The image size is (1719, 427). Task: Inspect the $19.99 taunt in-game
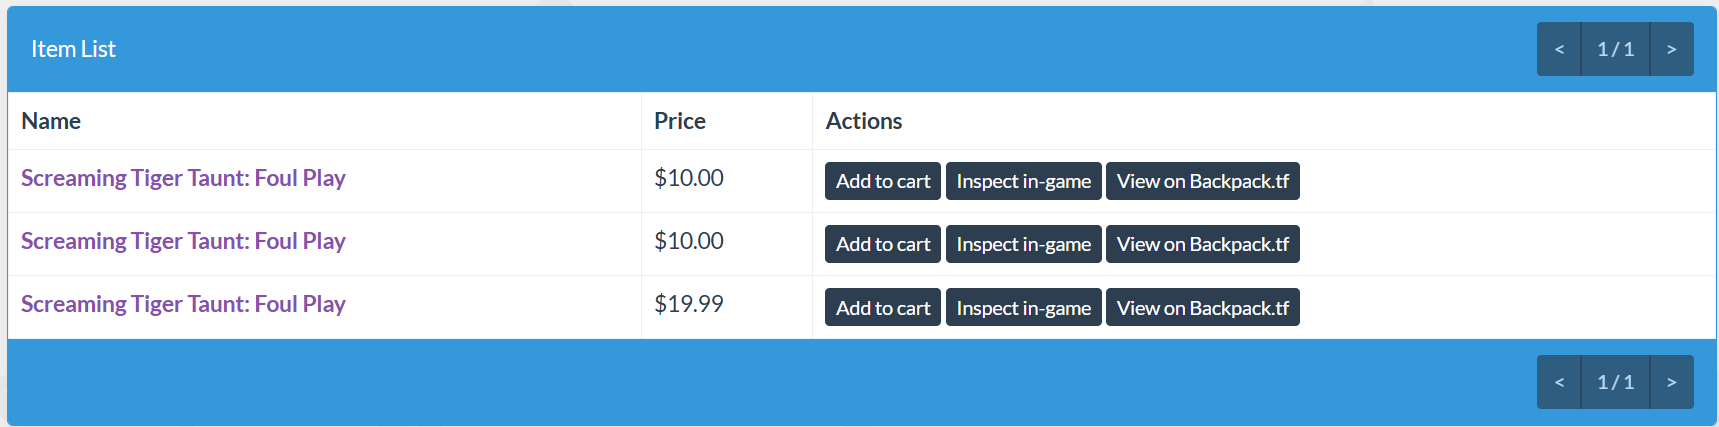pyautogui.click(x=1024, y=307)
